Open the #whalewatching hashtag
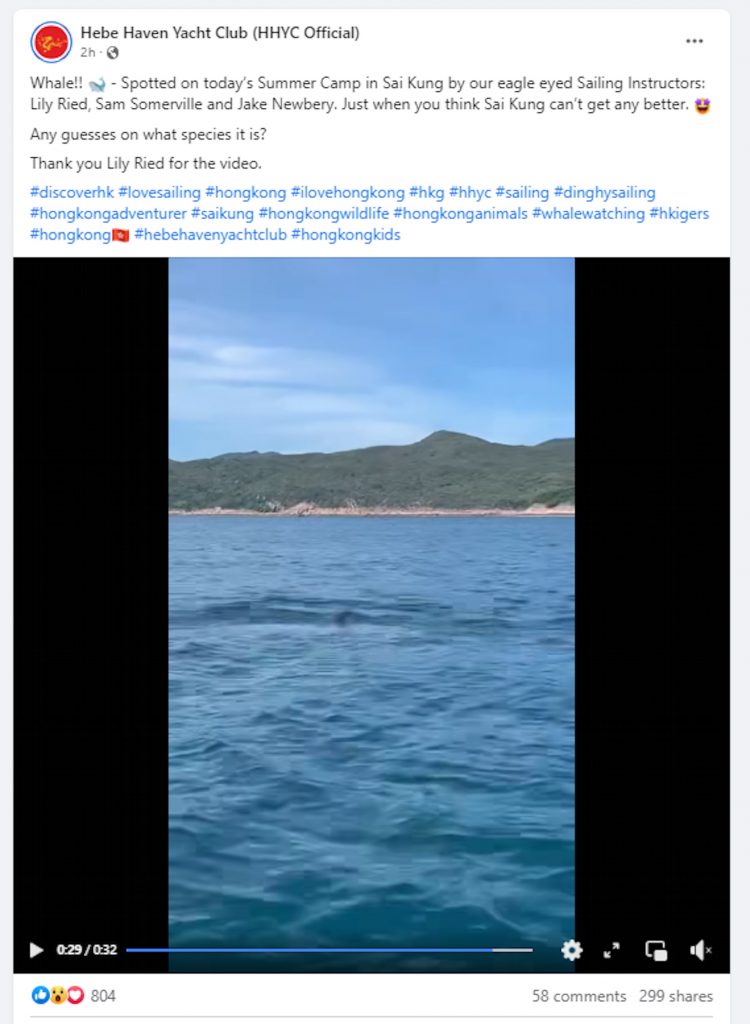Image resolution: width=750 pixels, height=1024 pixels. (588, 214)
